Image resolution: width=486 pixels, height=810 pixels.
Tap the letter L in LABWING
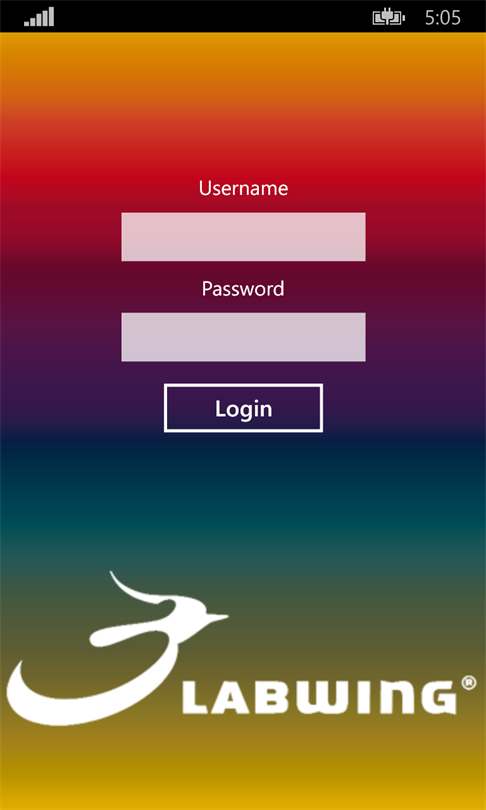[x=194, y=697]
